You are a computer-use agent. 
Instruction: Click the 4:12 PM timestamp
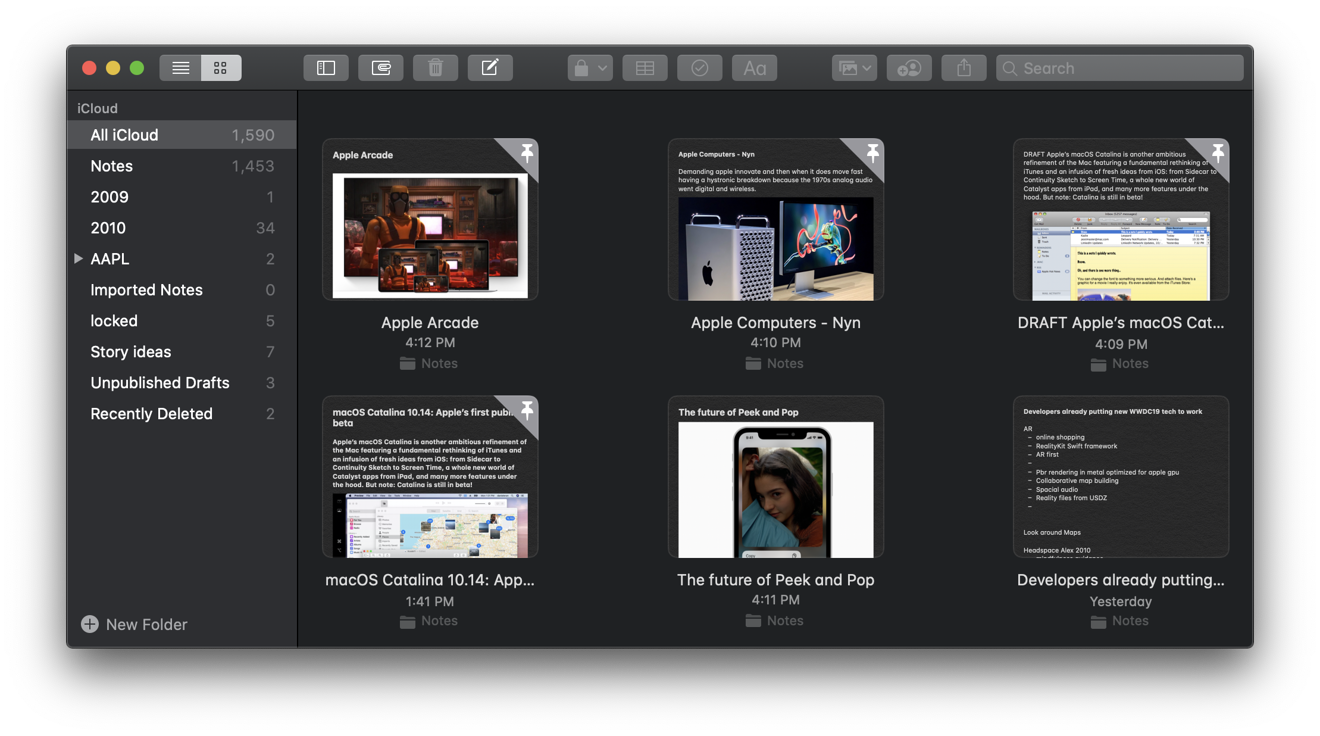(x=430, y=343)
